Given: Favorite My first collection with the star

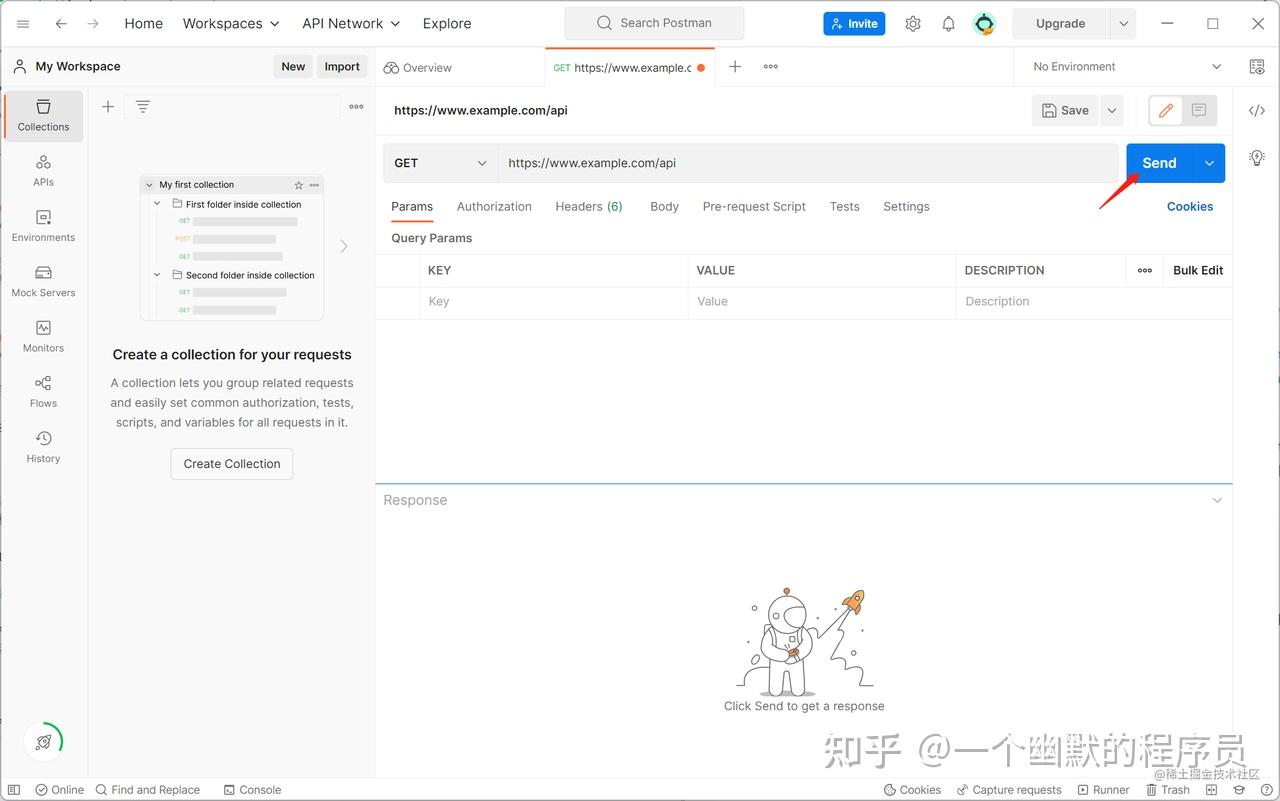Looking at the screenshot, I should tap(298, 185).
